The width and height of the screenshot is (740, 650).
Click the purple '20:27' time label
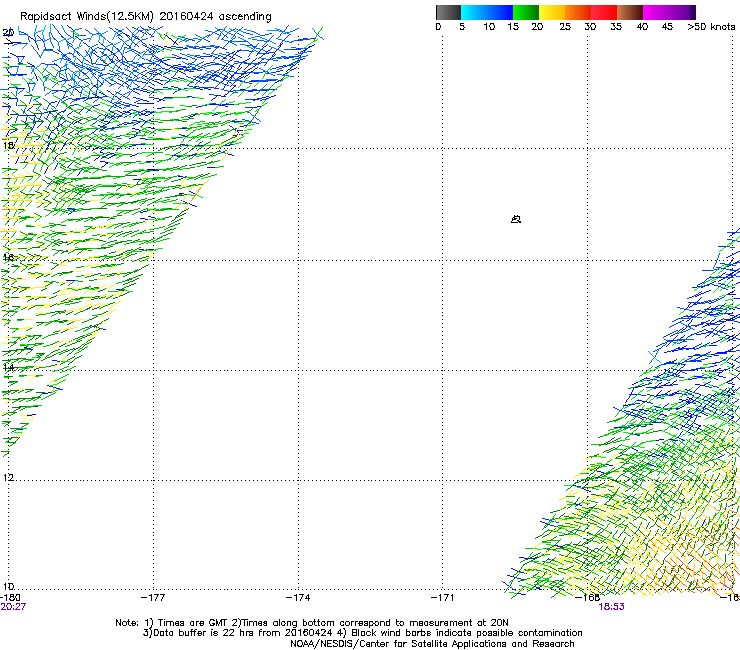coord(13,607)
